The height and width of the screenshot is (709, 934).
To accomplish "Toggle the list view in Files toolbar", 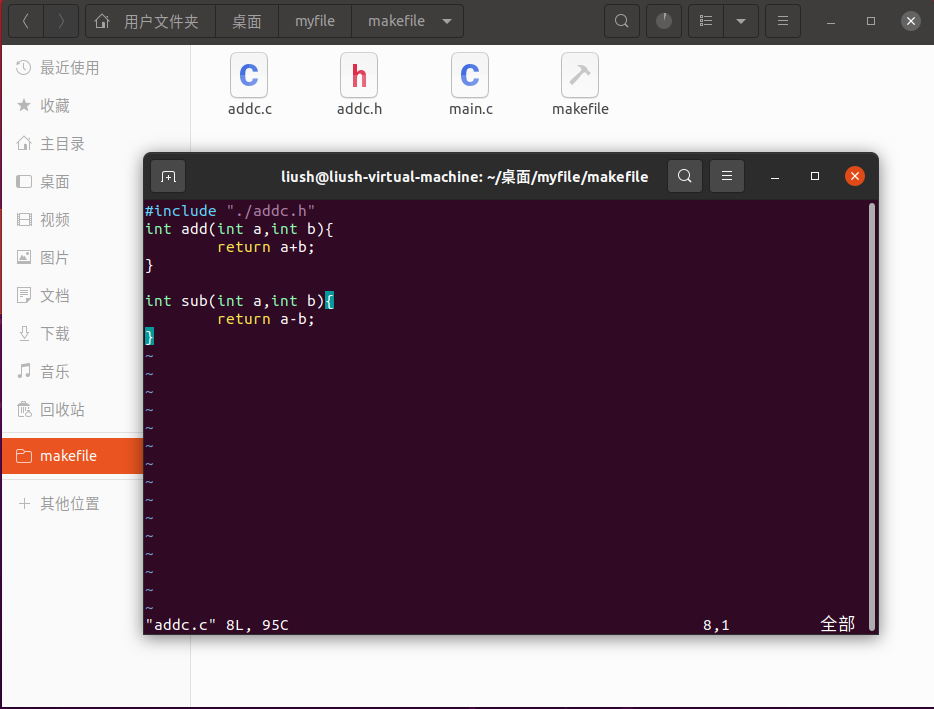I will [x=705, y=20].
